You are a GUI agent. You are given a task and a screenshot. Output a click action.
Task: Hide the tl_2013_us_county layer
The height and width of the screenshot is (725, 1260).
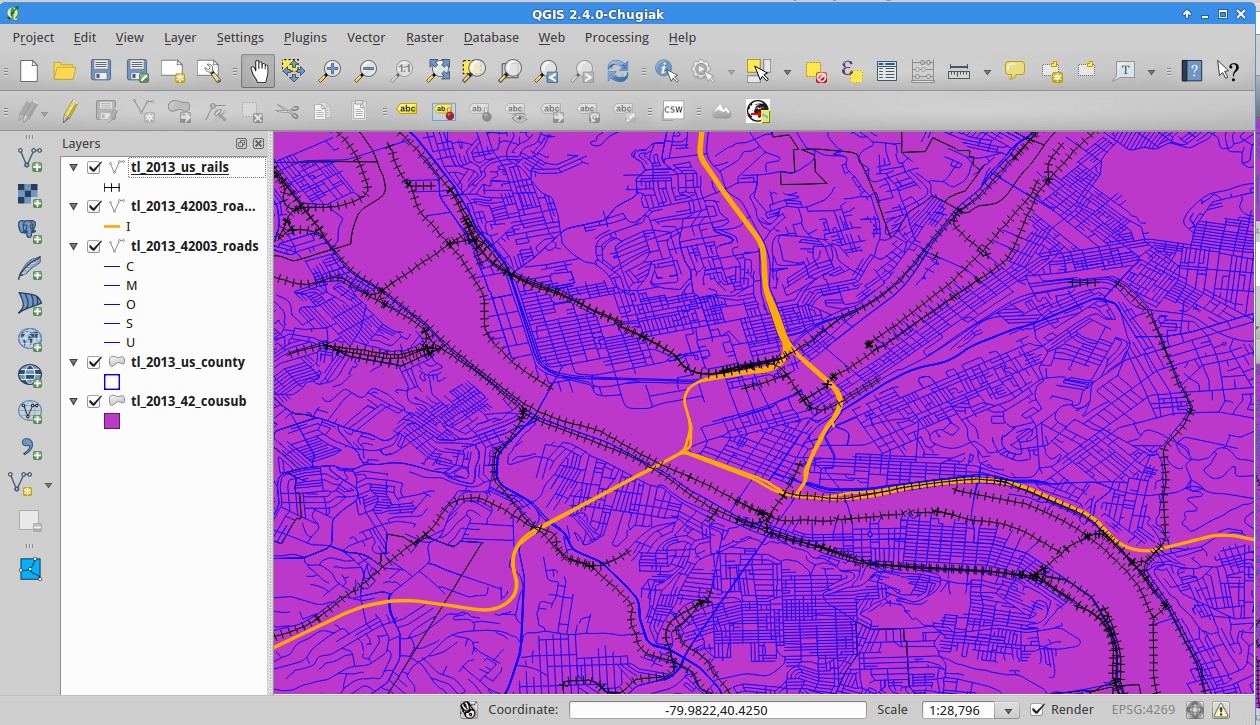tap(95, 363)
